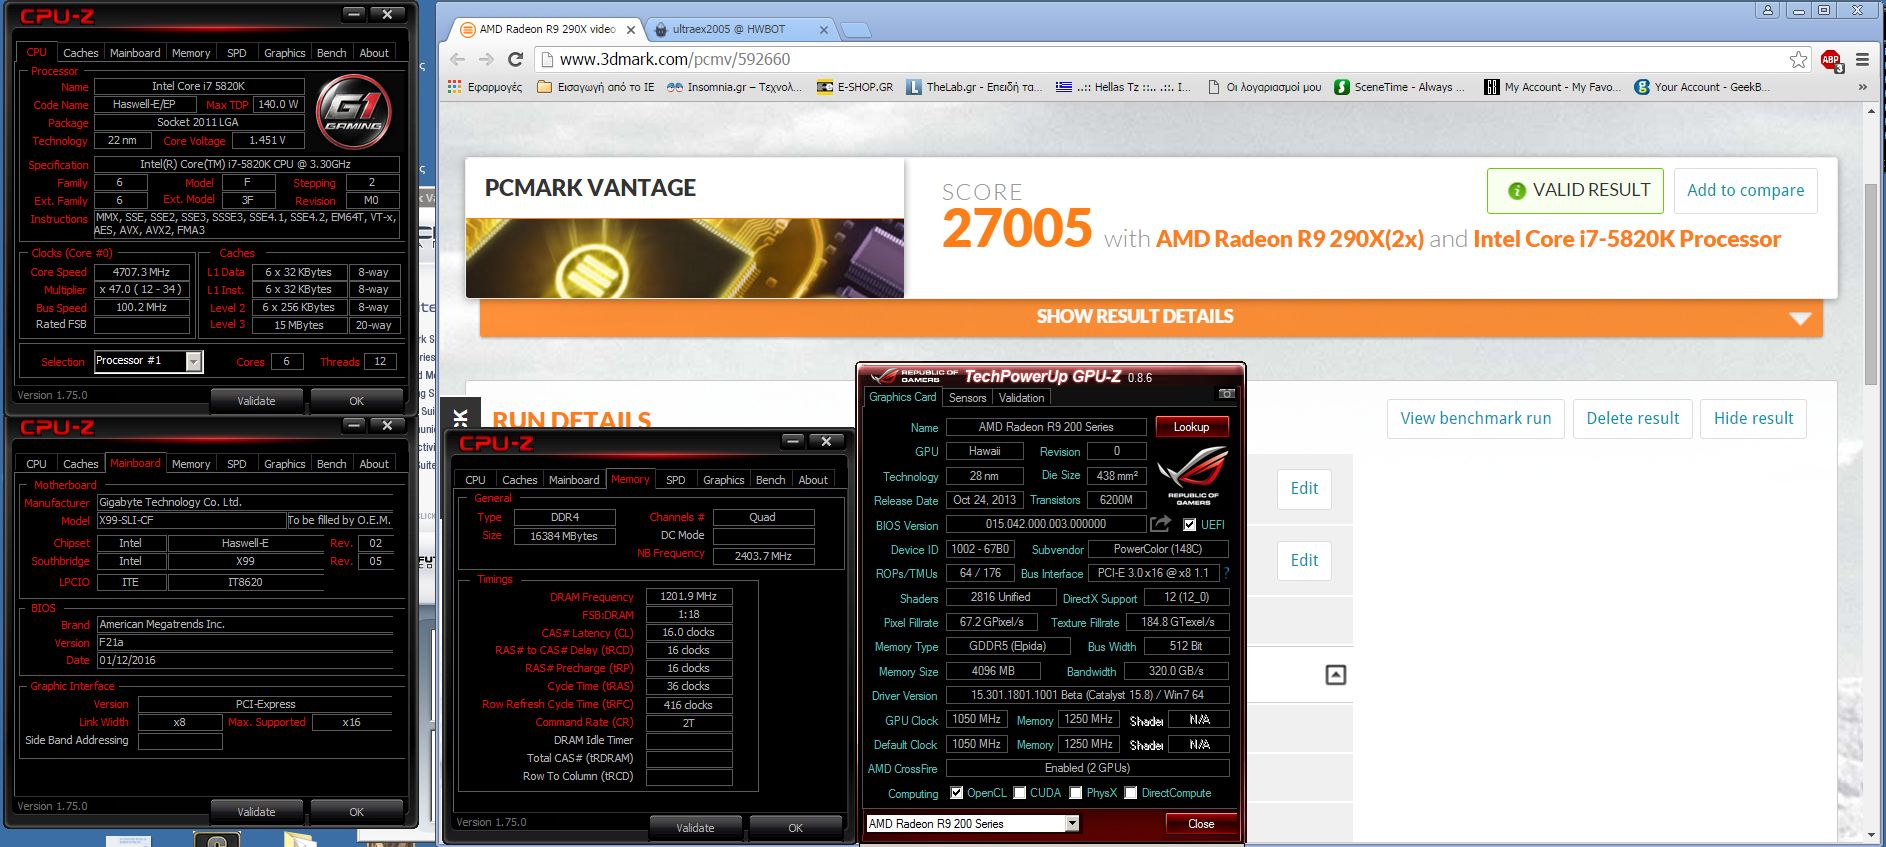Bookmark this page with the star icon
The width and height of the screenshot is (1886, 847).
pyautogui.click(x=1798, y=59)
